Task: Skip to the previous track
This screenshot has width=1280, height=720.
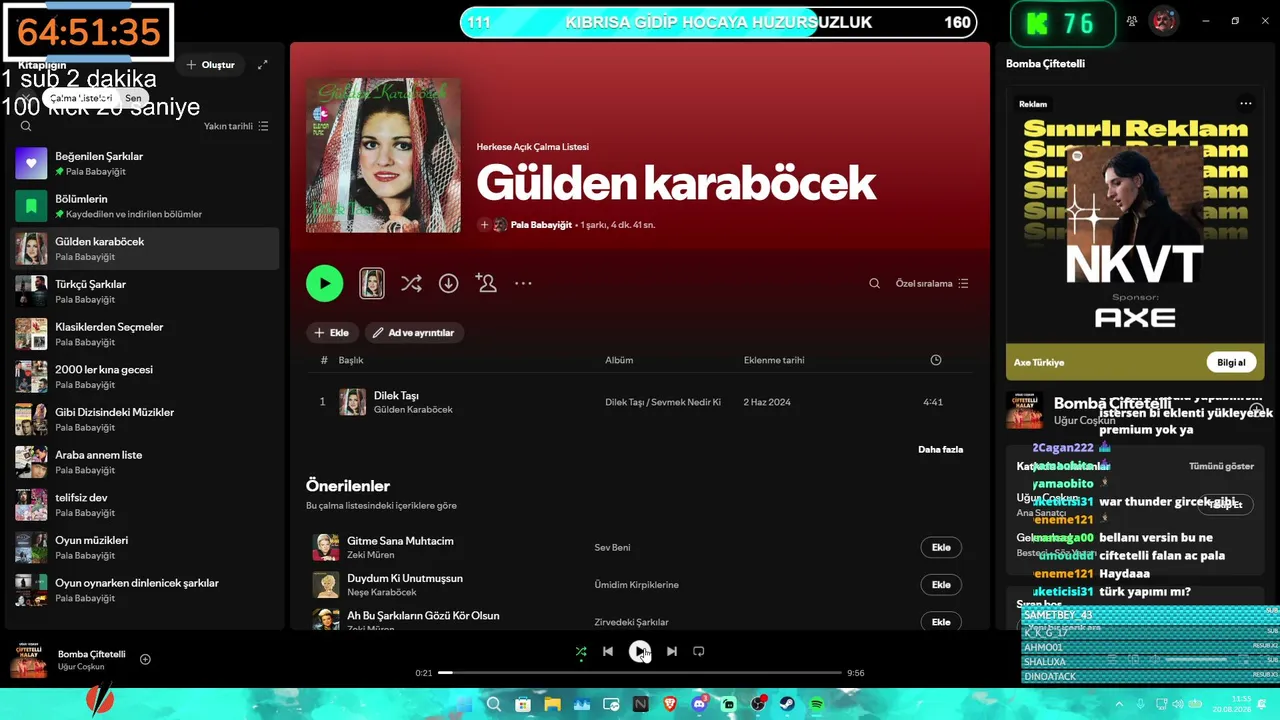Action: coord(608,651)
